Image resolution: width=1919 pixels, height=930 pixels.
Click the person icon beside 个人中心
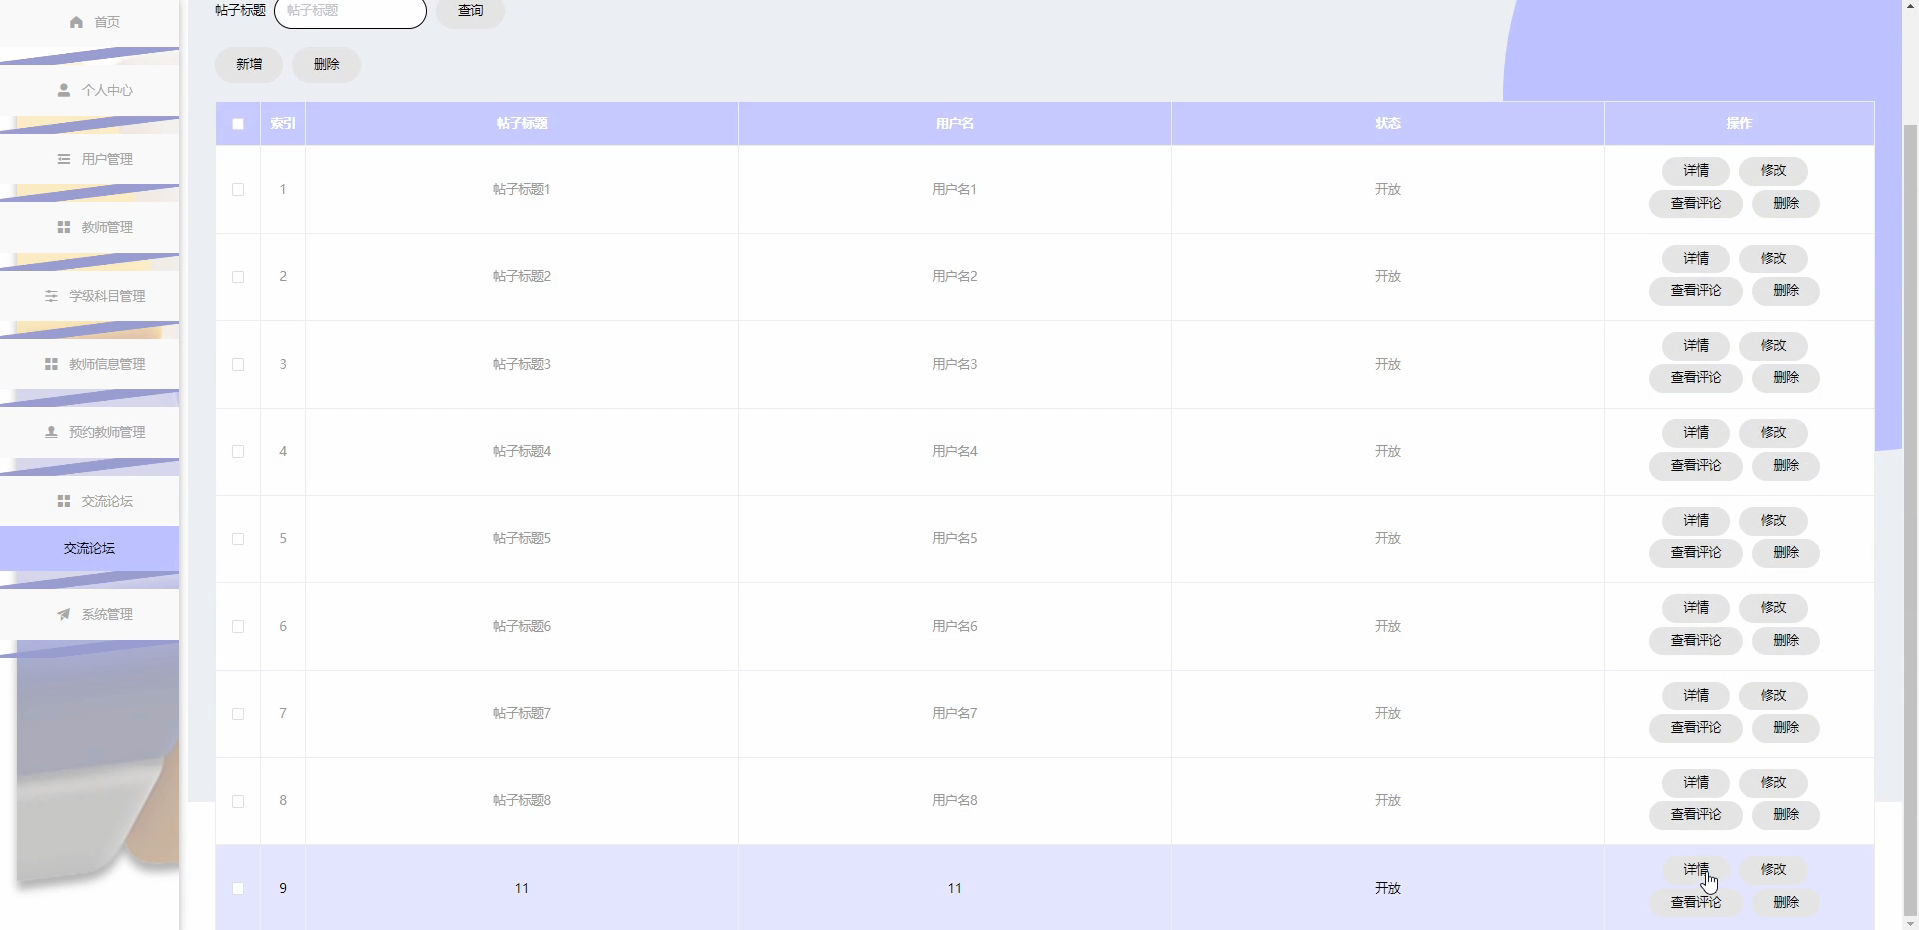64,90
